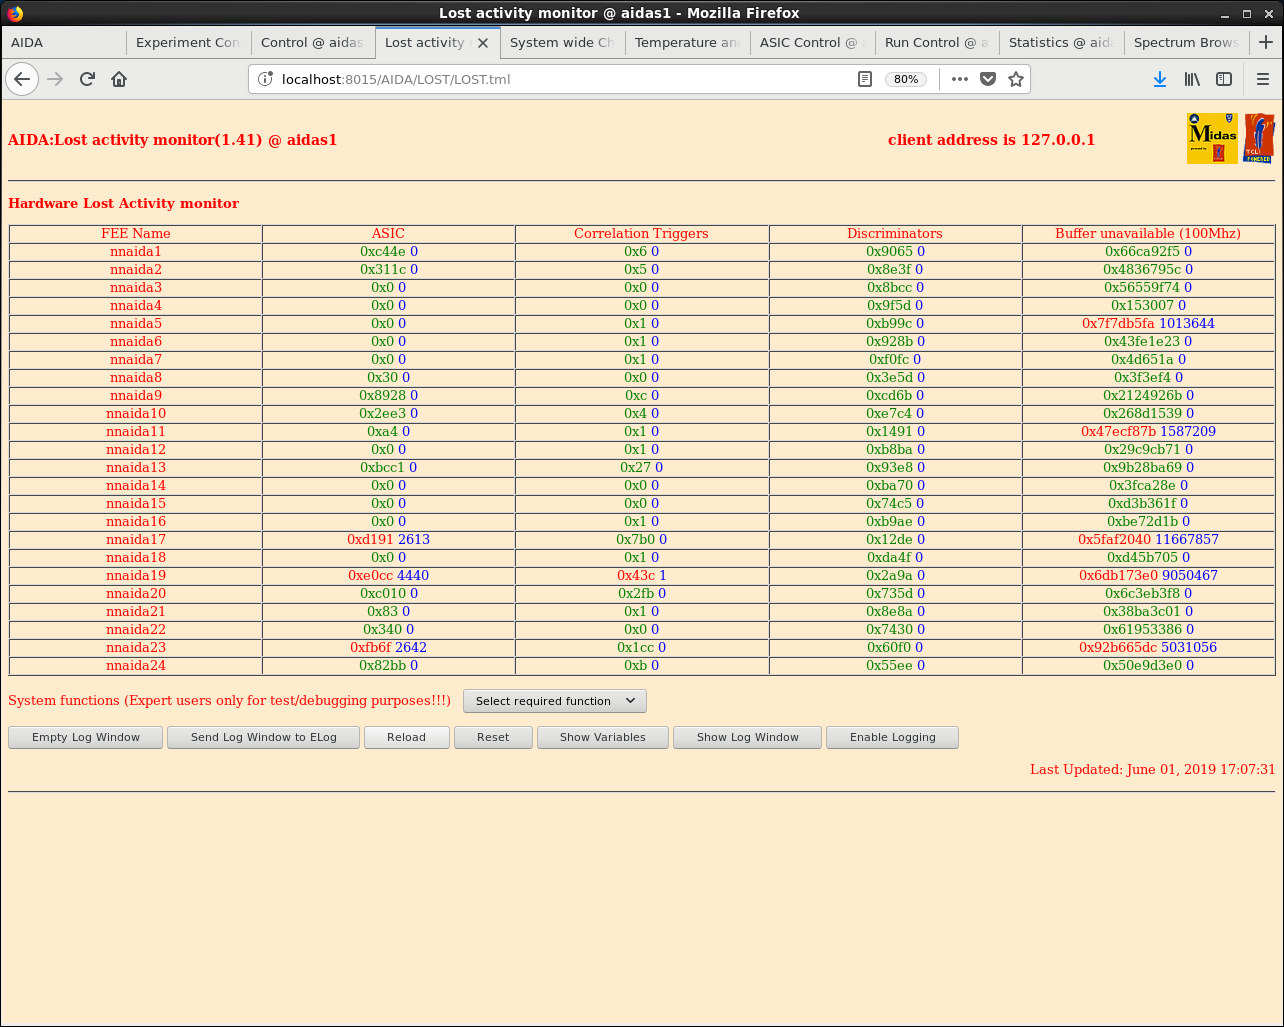Bookmark this page with the star icon
The width and height of the screenshot is (1284, 1027).
1016,79
